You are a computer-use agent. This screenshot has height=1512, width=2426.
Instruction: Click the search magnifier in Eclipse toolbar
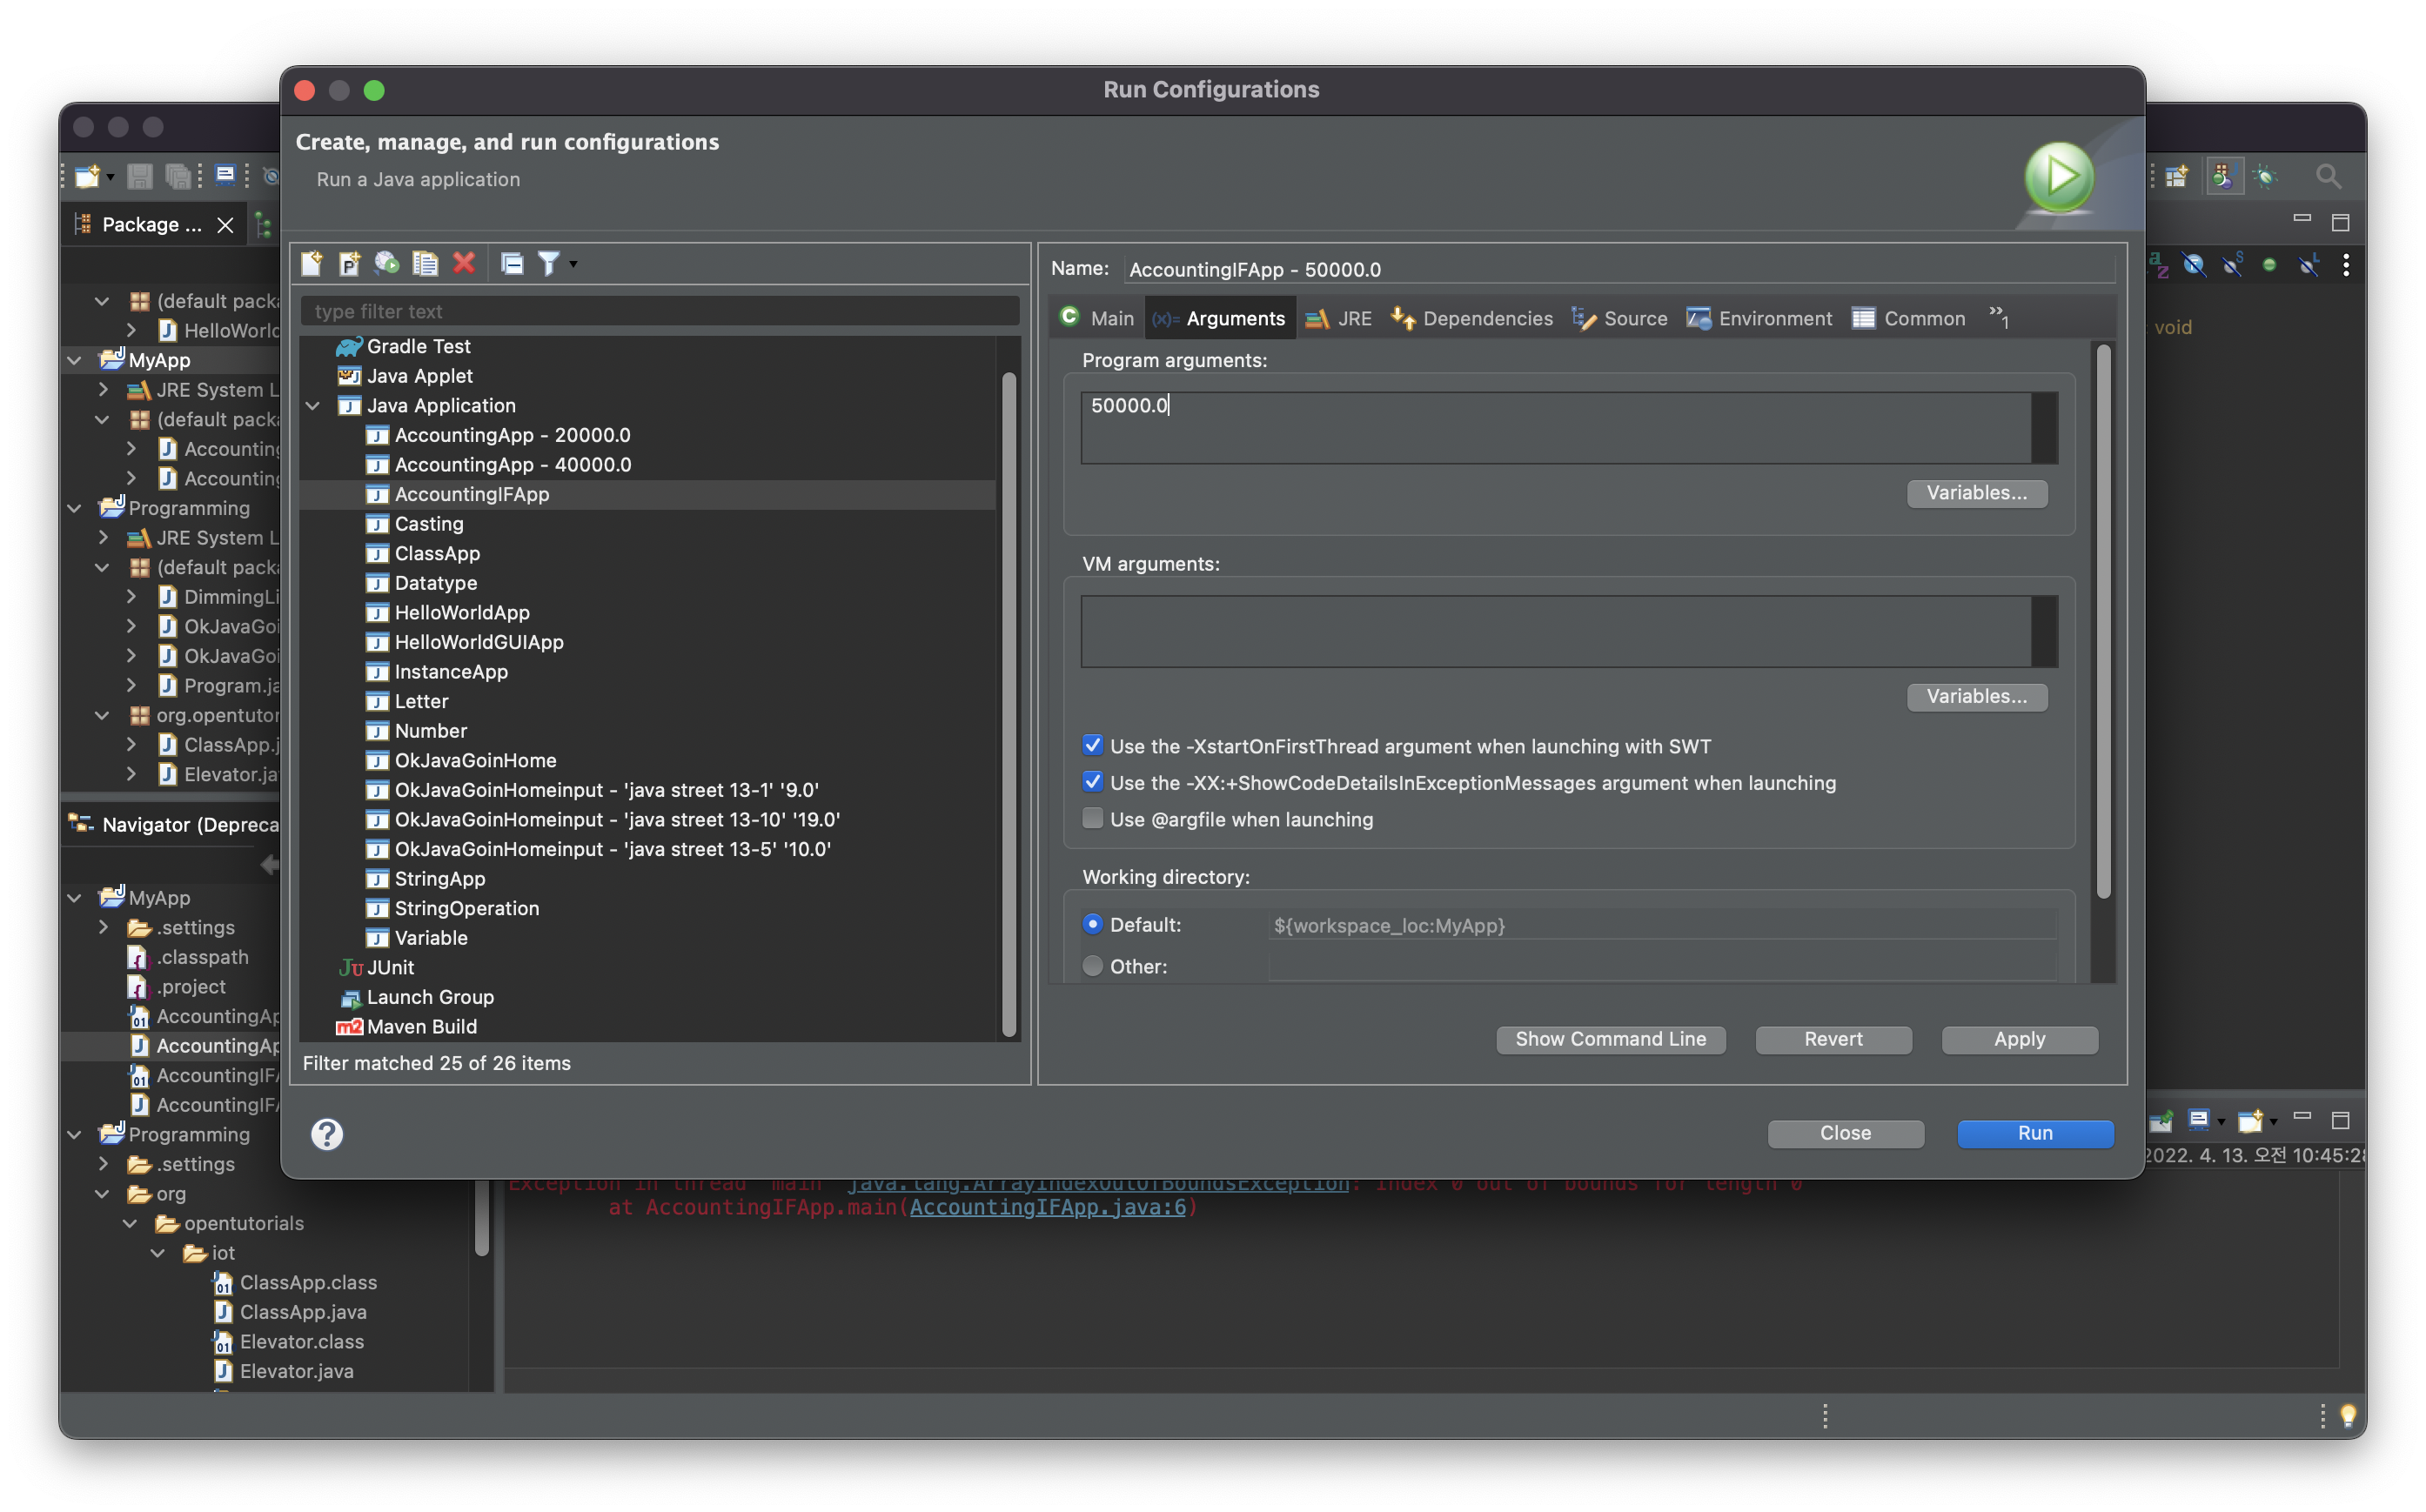[2328, 177]
